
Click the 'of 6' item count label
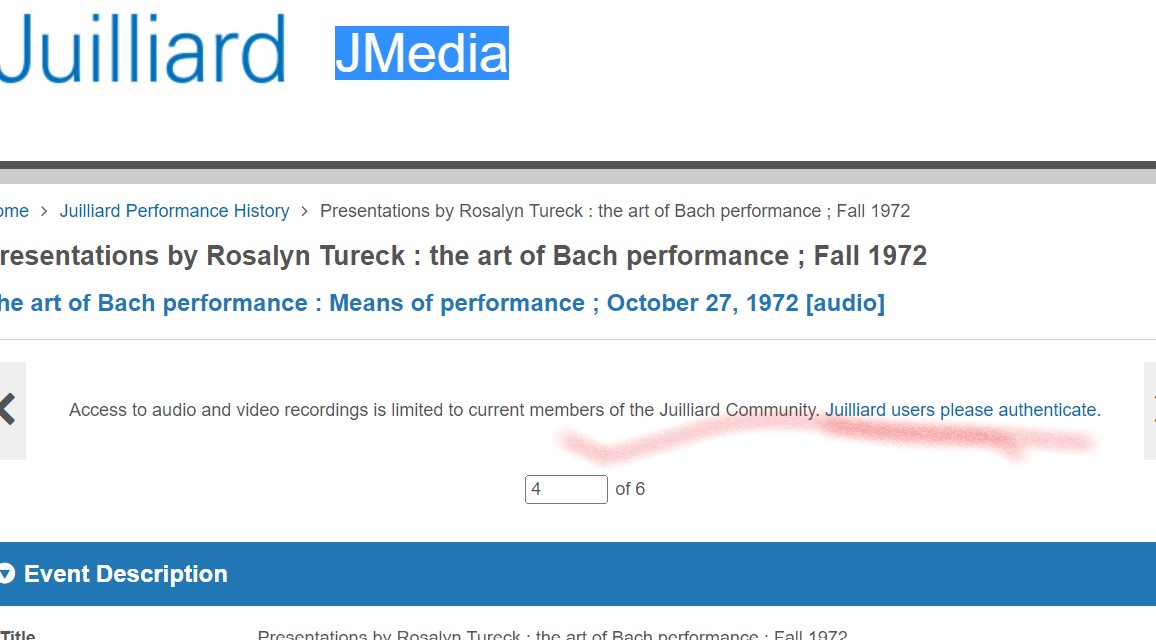(x=630, y=490)
